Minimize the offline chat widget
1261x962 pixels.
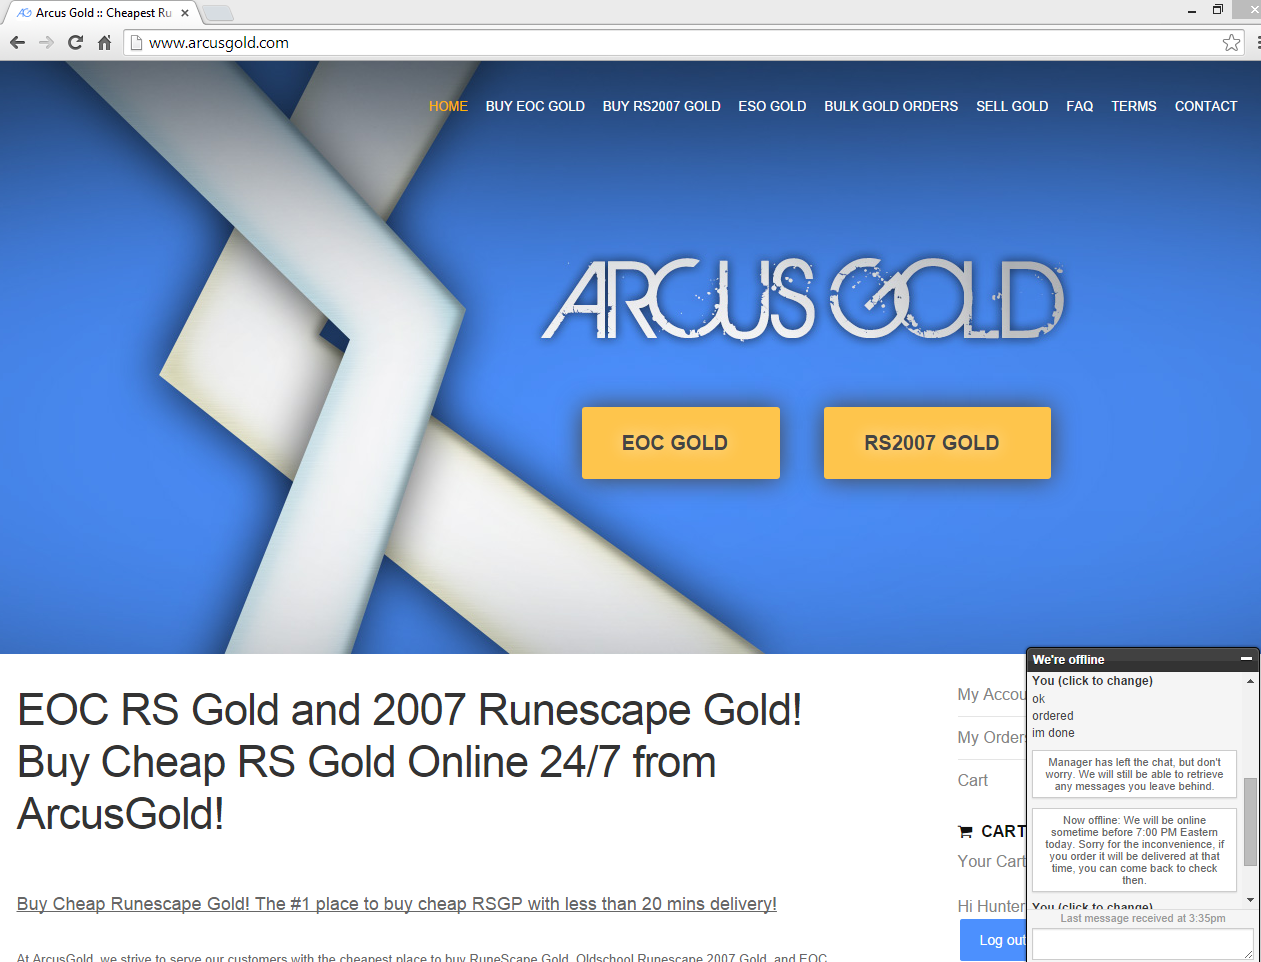1246,659
